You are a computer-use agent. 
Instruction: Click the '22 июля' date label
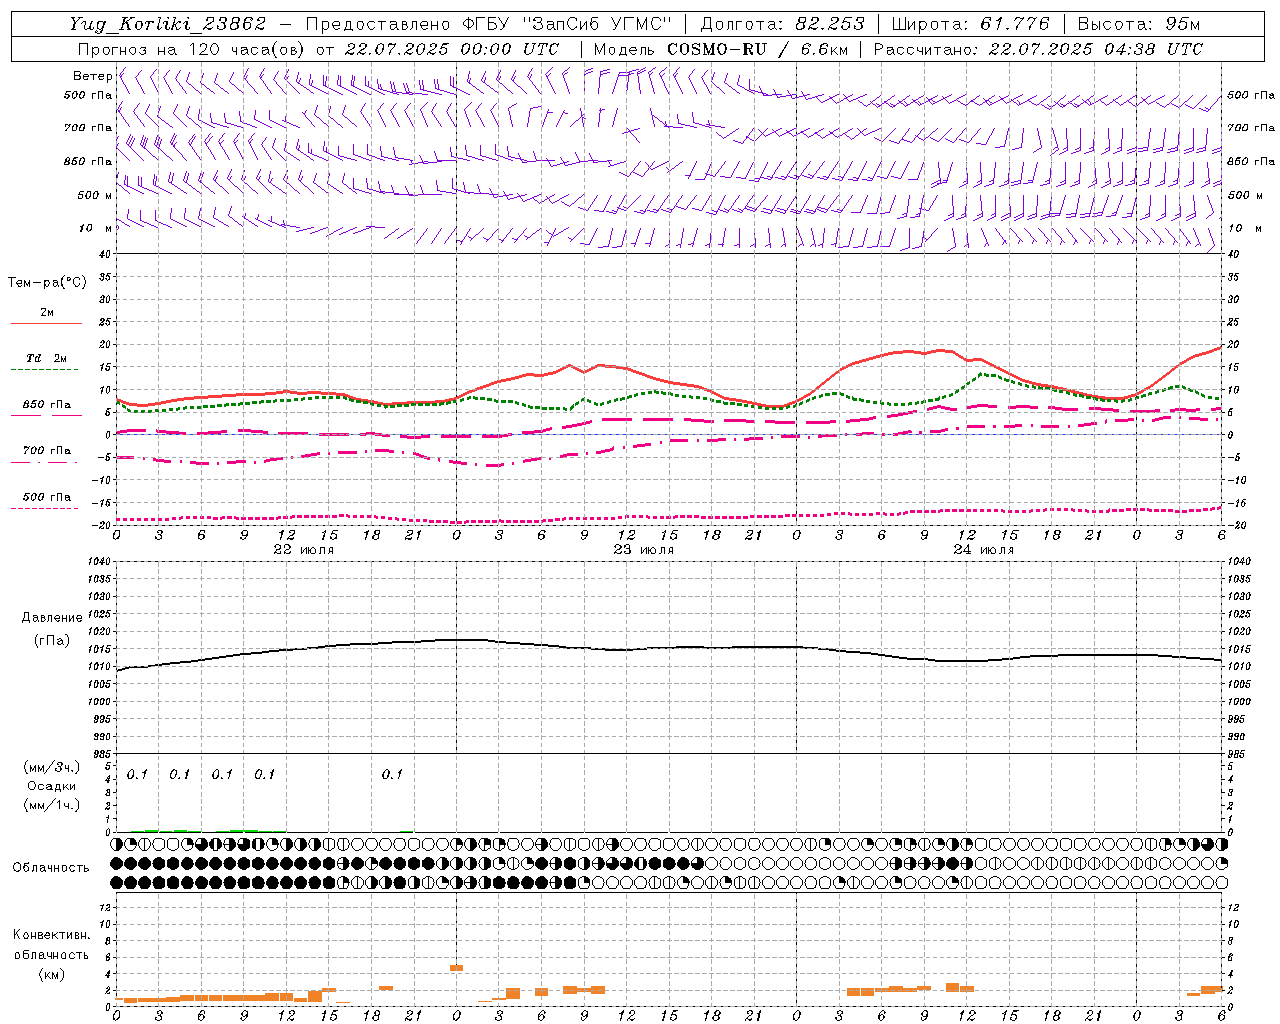pos(304,550)
